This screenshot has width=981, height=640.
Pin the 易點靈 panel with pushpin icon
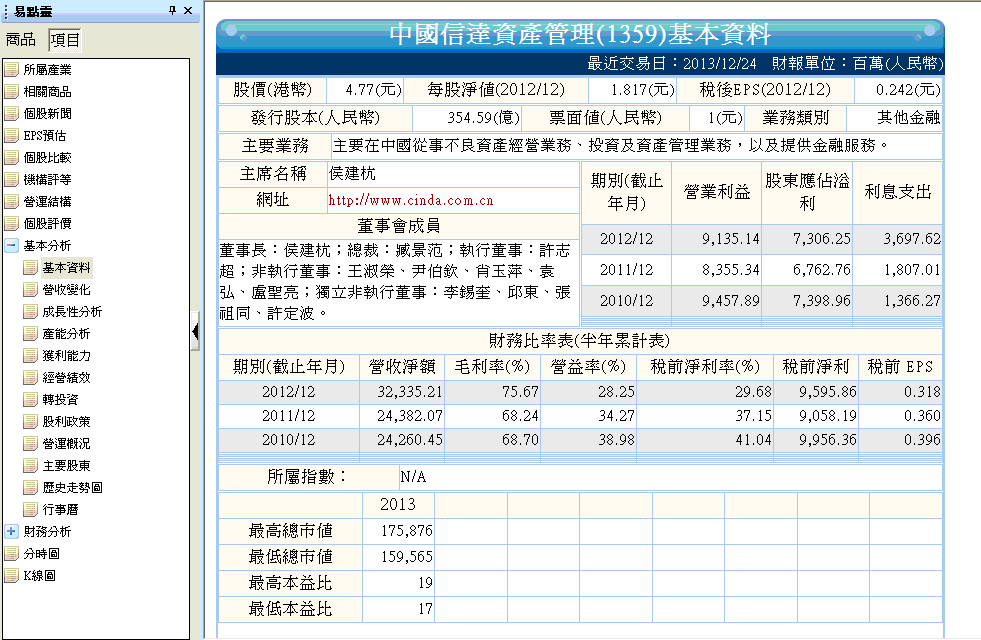[173, 10]
